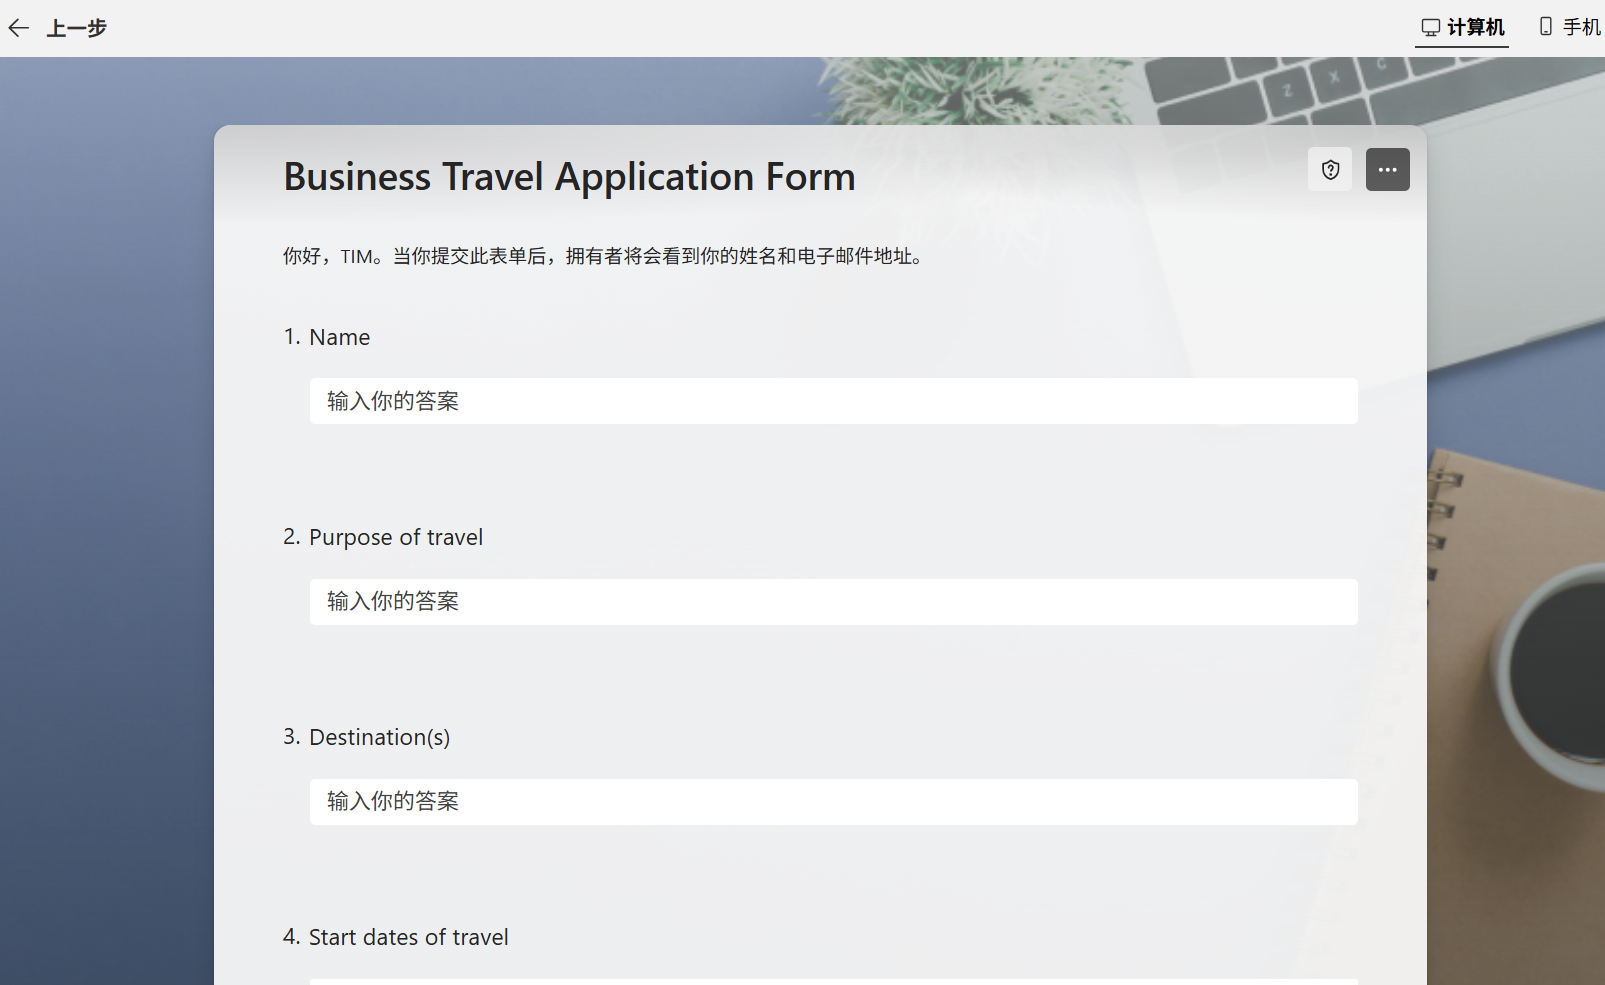Click the '1. Name' question label
This screenshot has height=985, width=1605.
click(327, 337)
